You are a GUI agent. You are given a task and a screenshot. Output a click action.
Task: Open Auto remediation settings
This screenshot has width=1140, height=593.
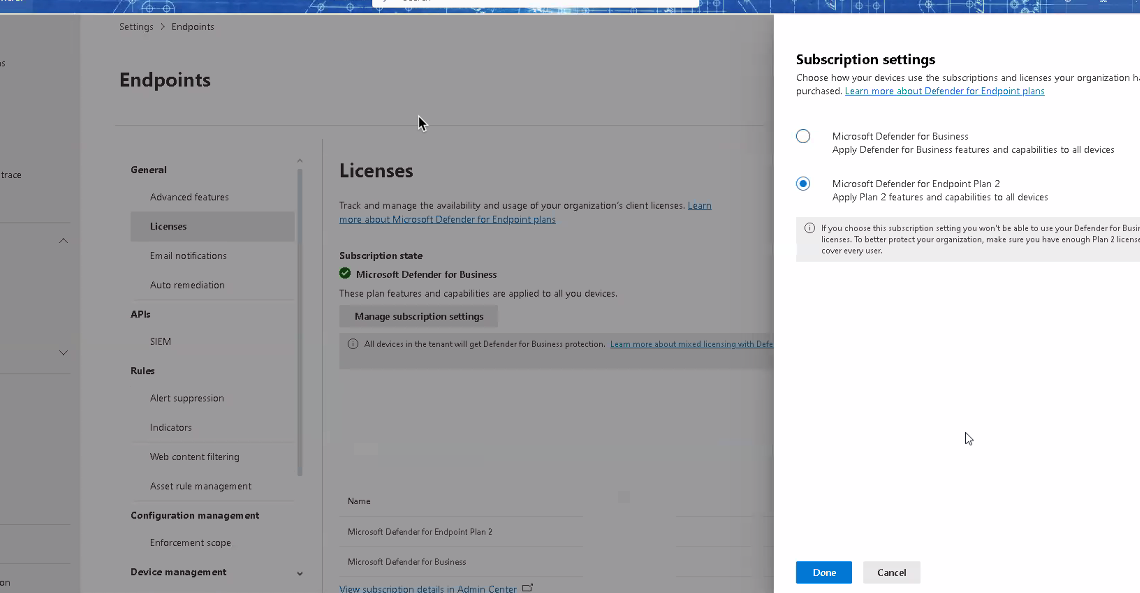pos(187,285)
